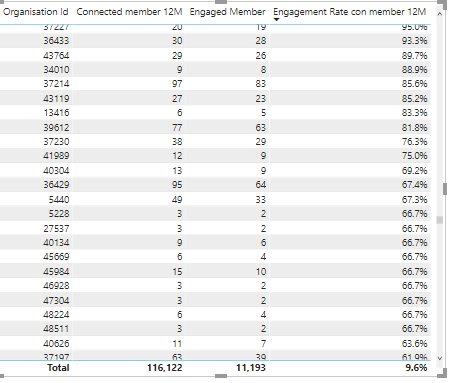This screenshot has width=450, height=383.
Task: Select organisation 41989 cell
Action: point(56,156)
